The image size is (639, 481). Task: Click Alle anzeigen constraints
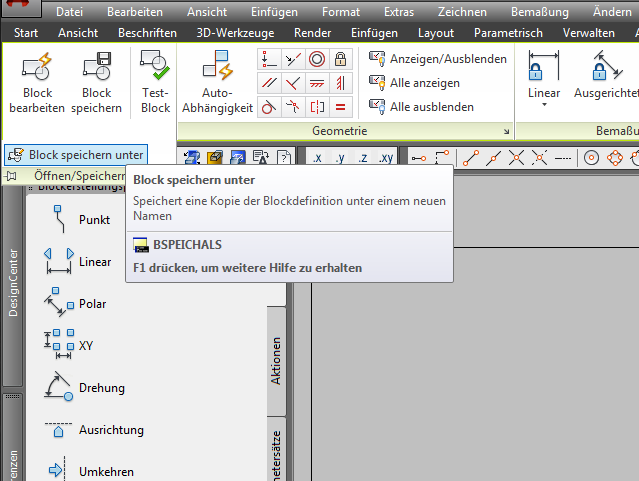pos(414,83)
